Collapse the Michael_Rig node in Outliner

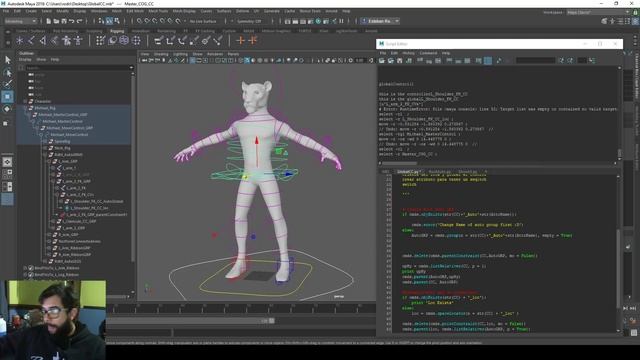point(26,108)
